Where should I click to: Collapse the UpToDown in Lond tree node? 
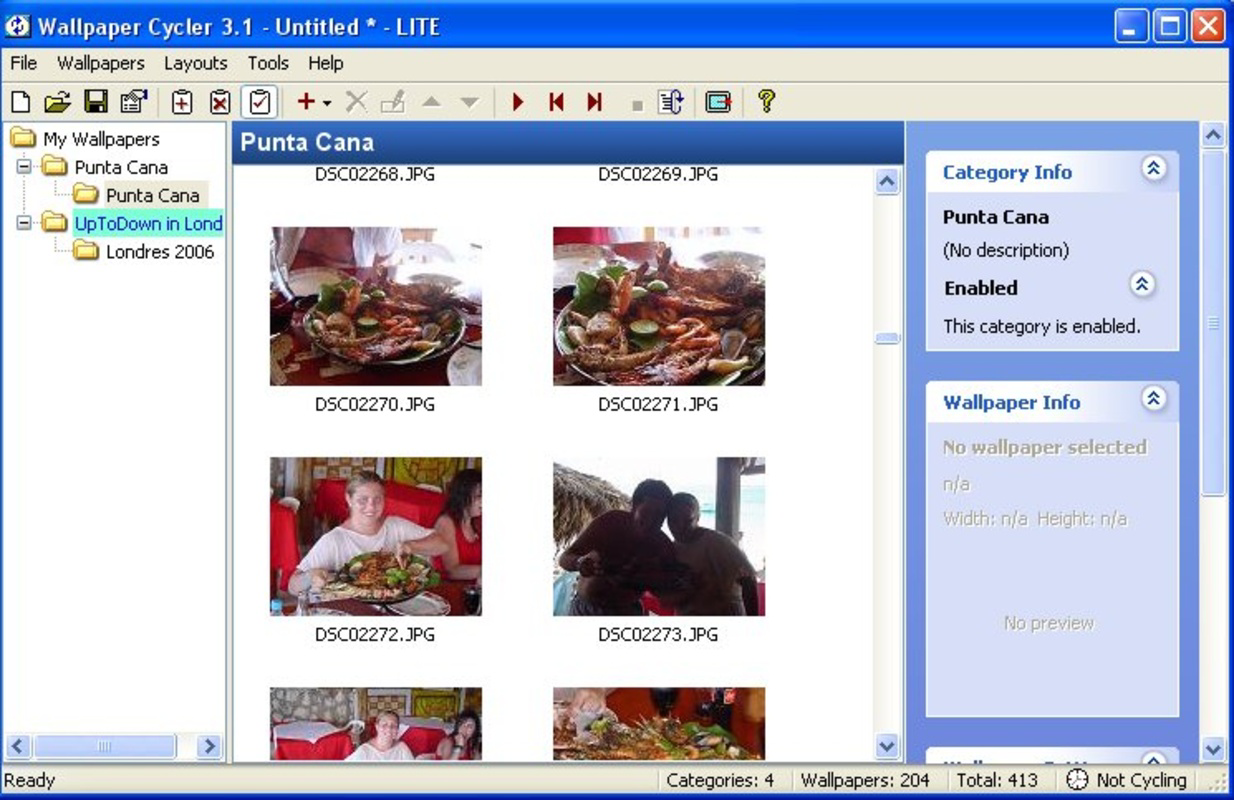pos(24,223)
